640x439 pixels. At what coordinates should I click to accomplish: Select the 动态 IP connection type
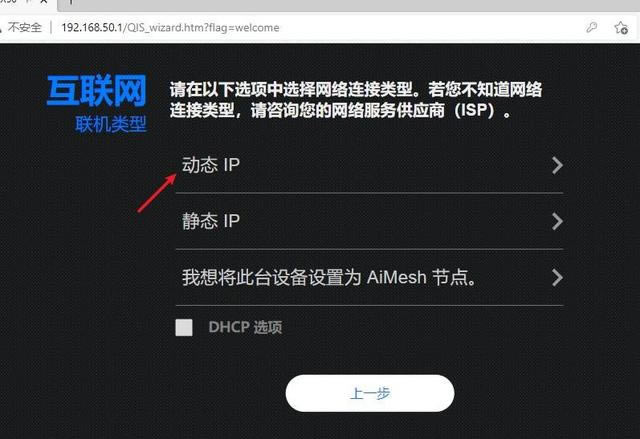click(x=369, y=165)
